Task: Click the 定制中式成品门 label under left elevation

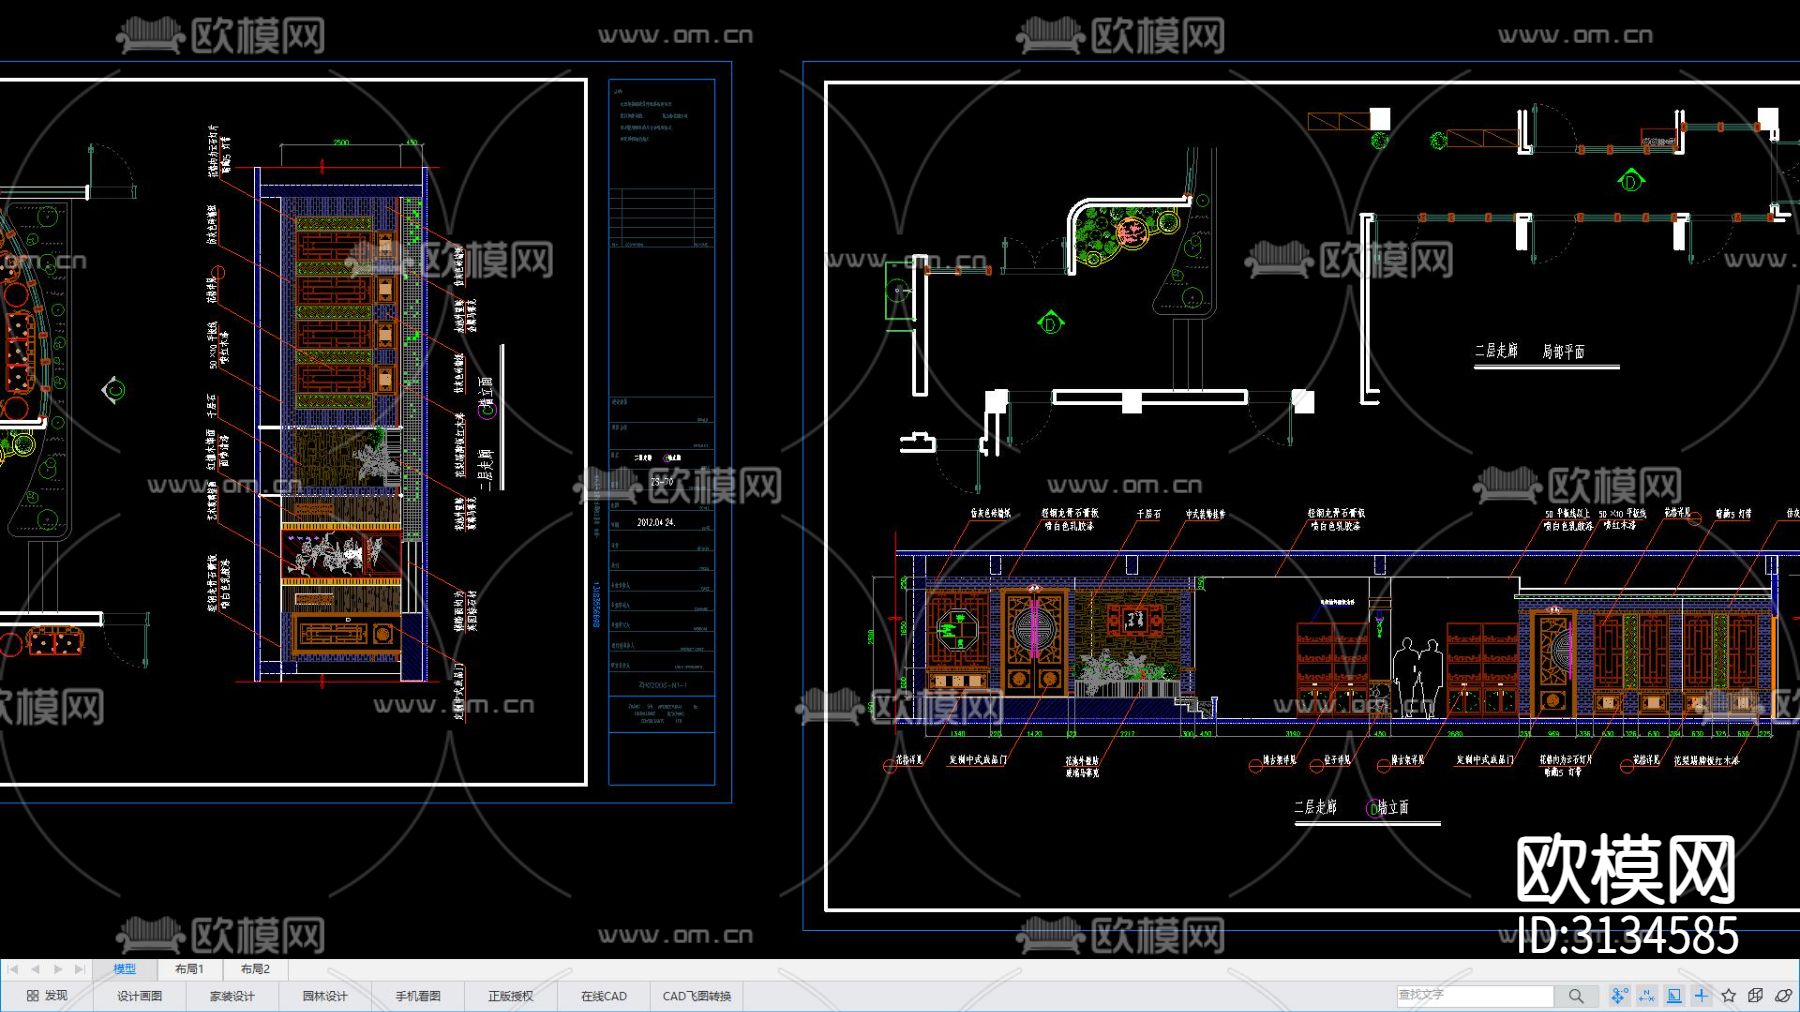Action: (x=978, y=760)
